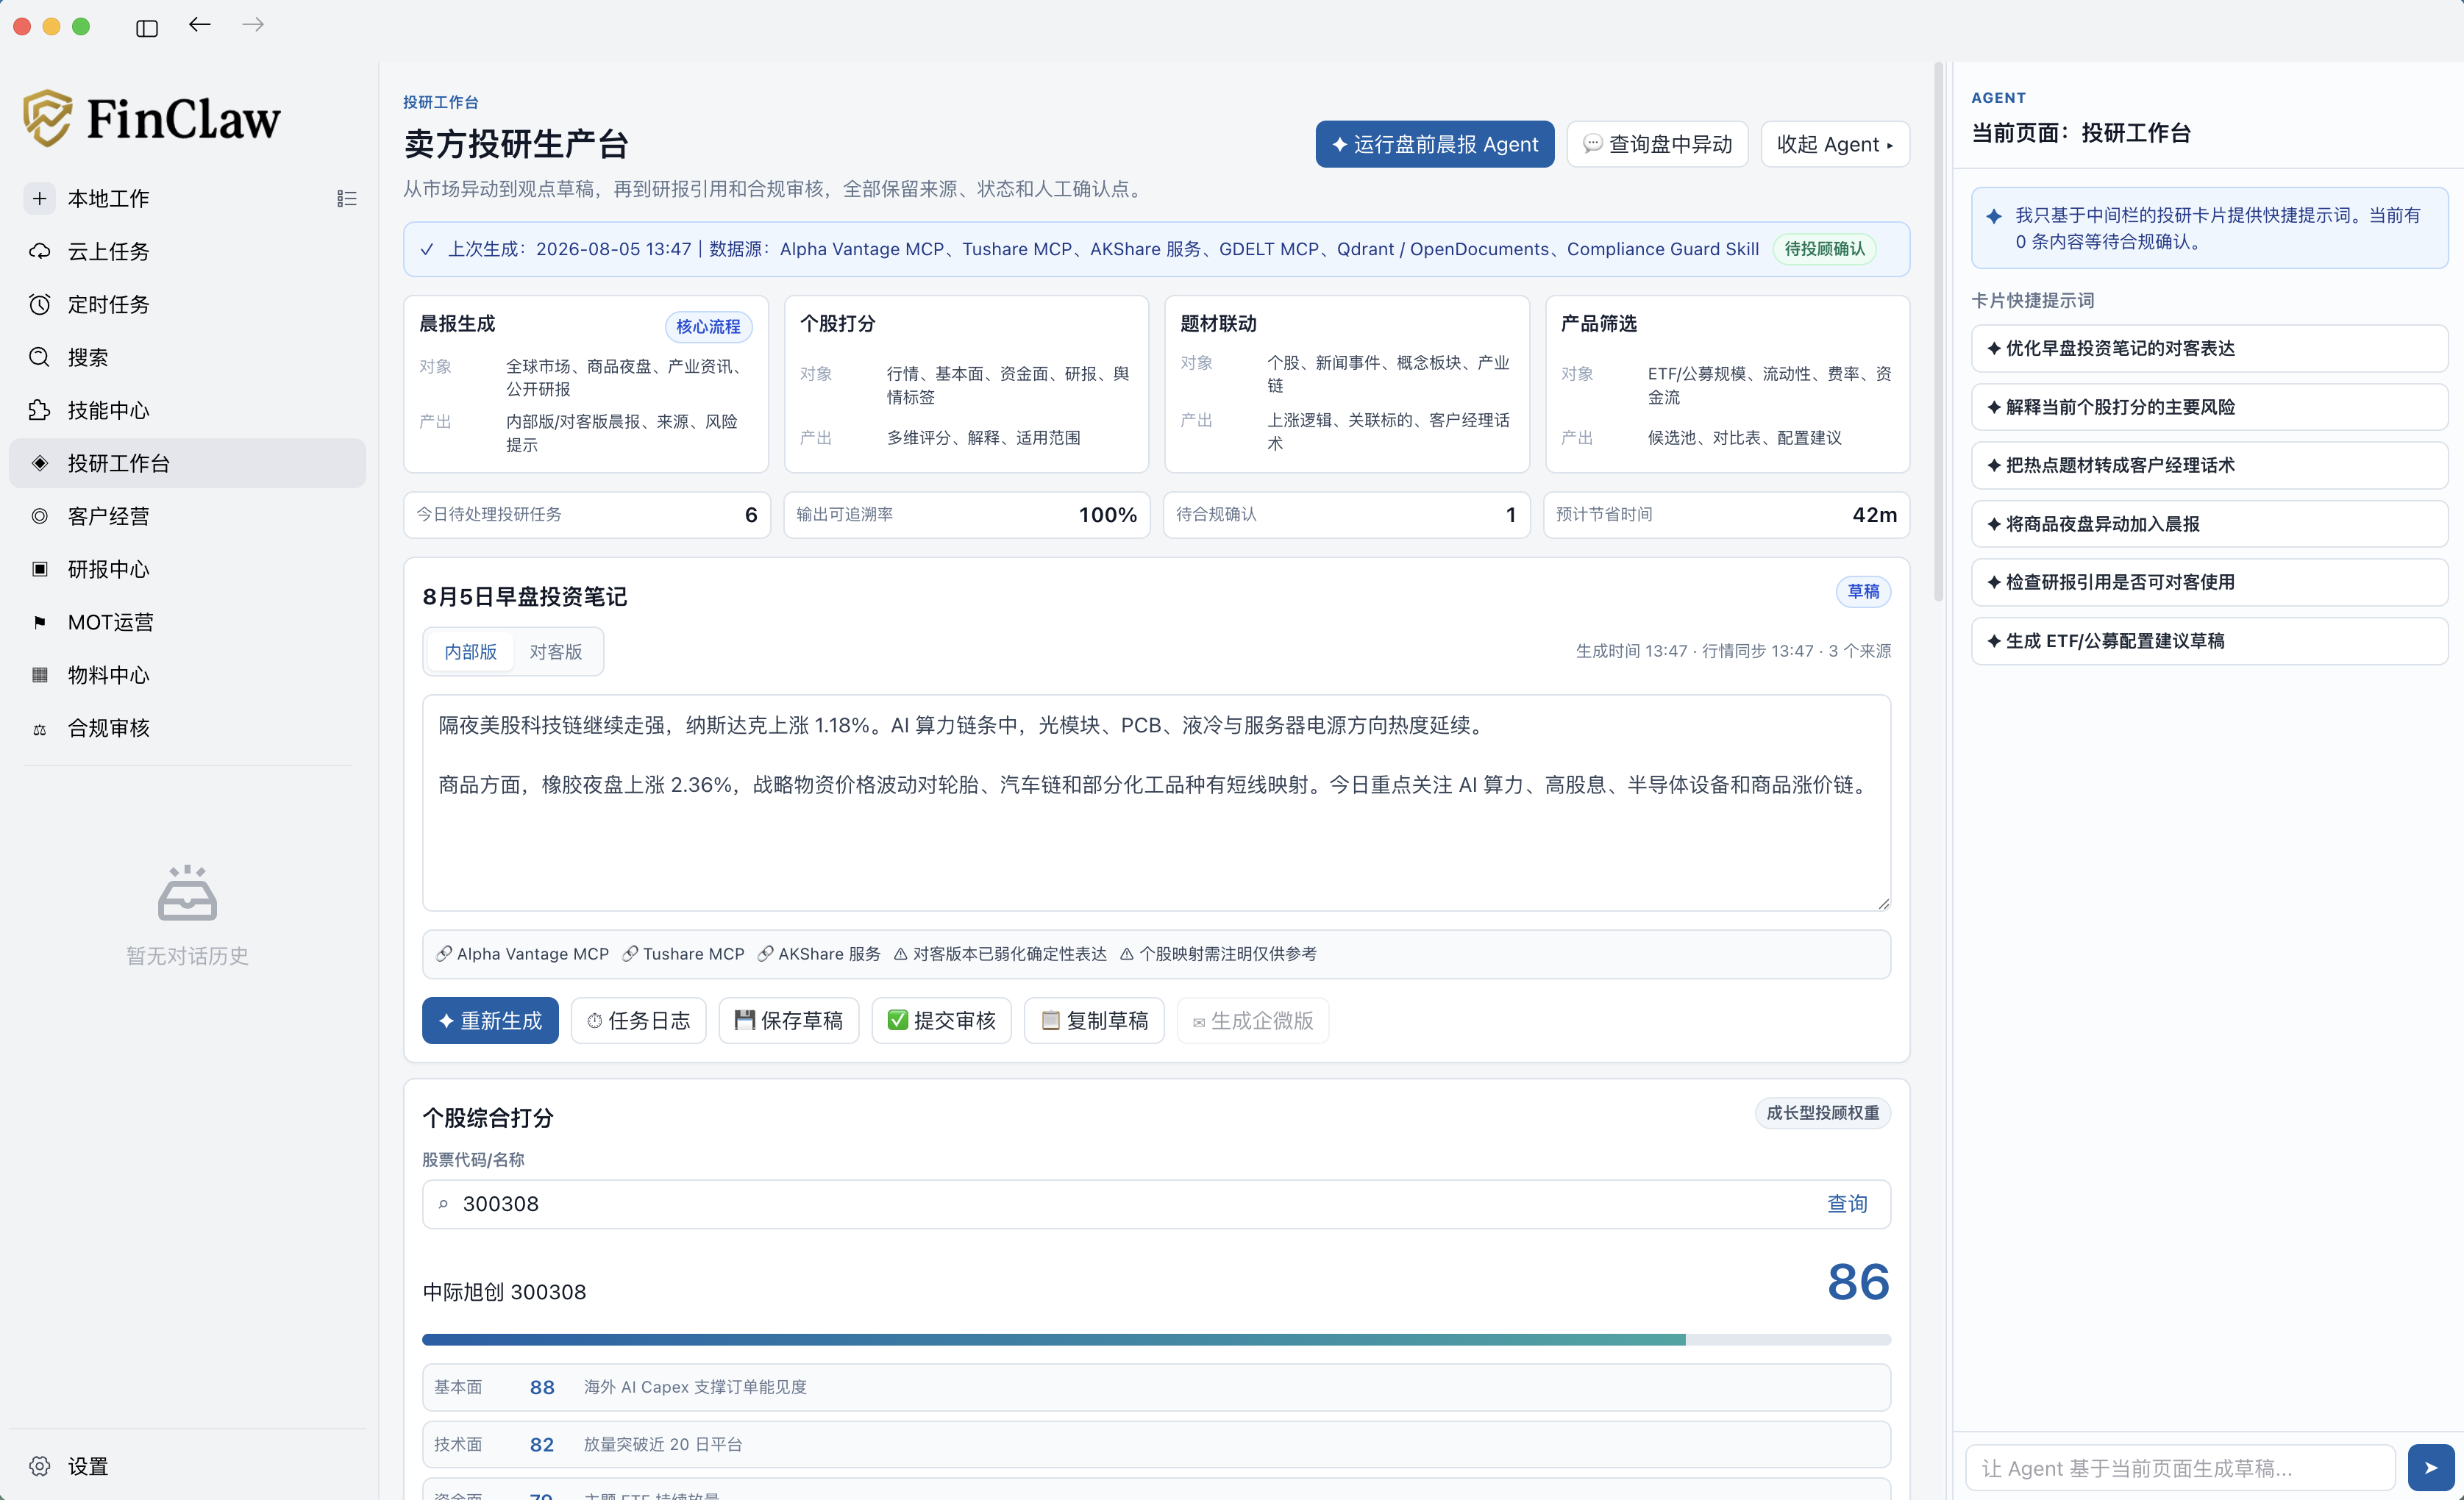Click the Alpha Vantage MCP source link
Screen dimensions: 2464x1500
click(522, 954)
